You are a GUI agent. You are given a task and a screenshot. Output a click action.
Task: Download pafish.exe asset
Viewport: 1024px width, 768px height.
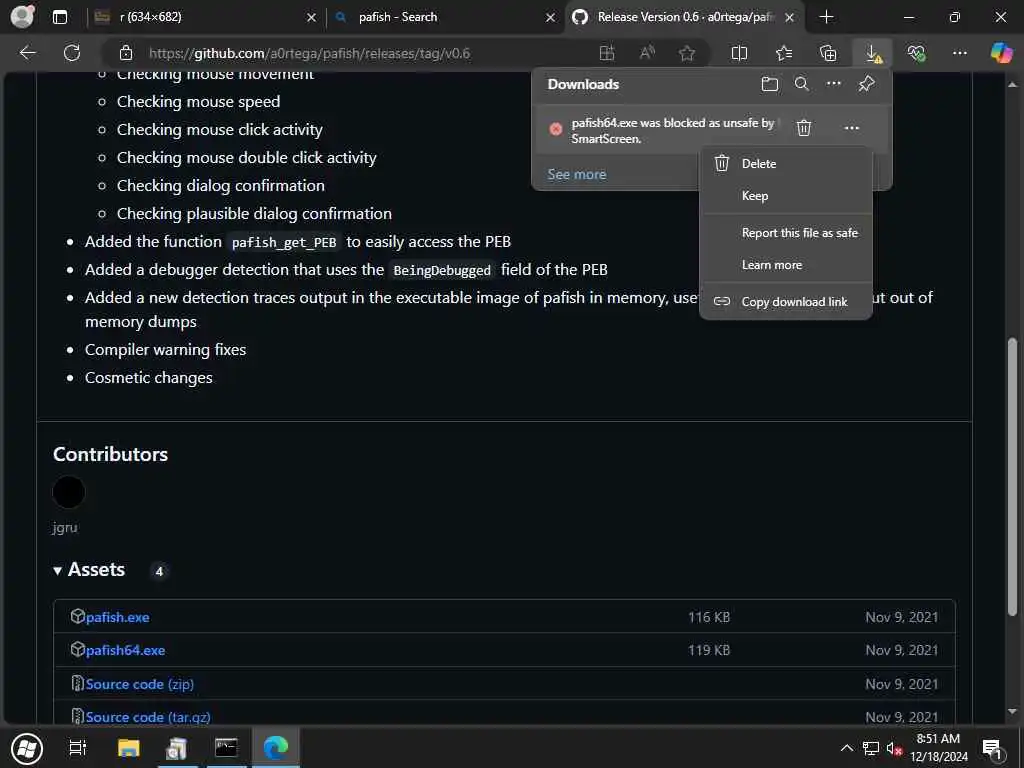[118, 617]
